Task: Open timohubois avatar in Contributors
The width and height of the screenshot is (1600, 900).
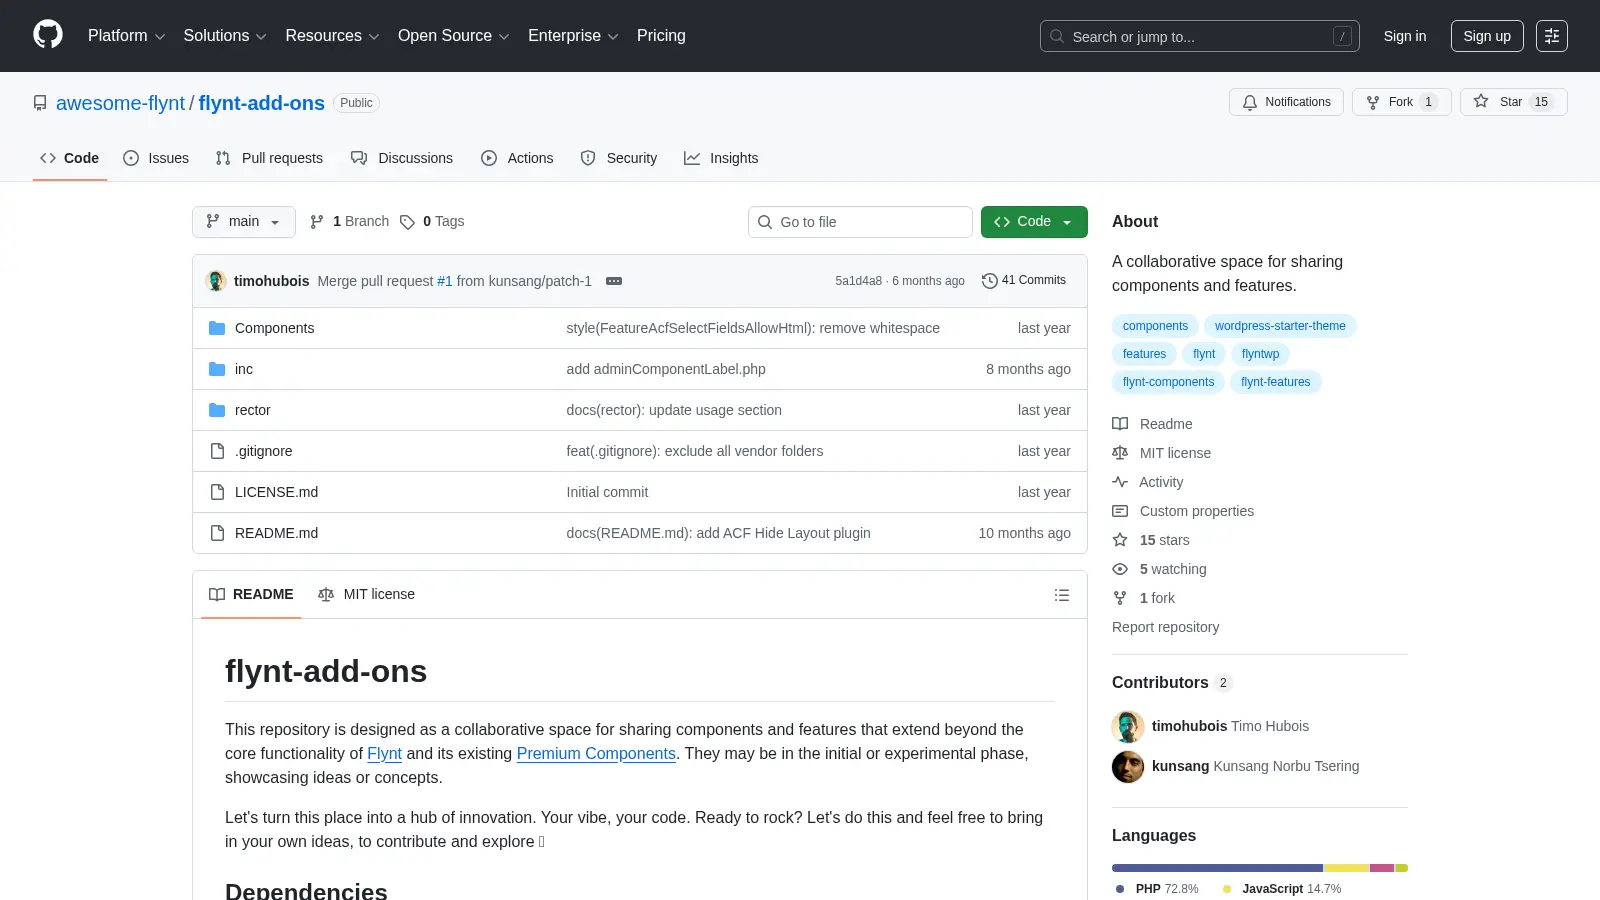Action: pyautogui.click(x=1128, y=726)
